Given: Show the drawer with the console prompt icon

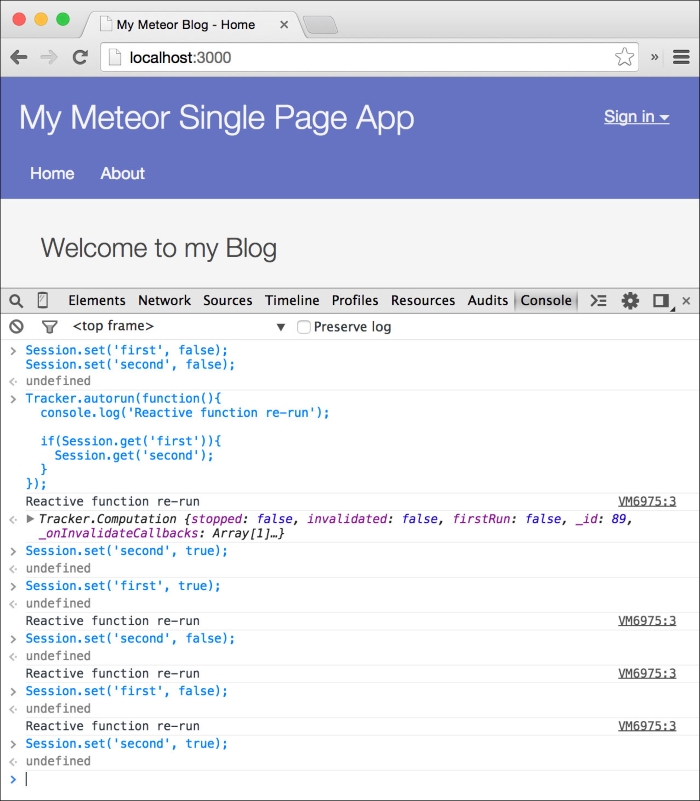Looking at the screenshot, I should point(598,300).
